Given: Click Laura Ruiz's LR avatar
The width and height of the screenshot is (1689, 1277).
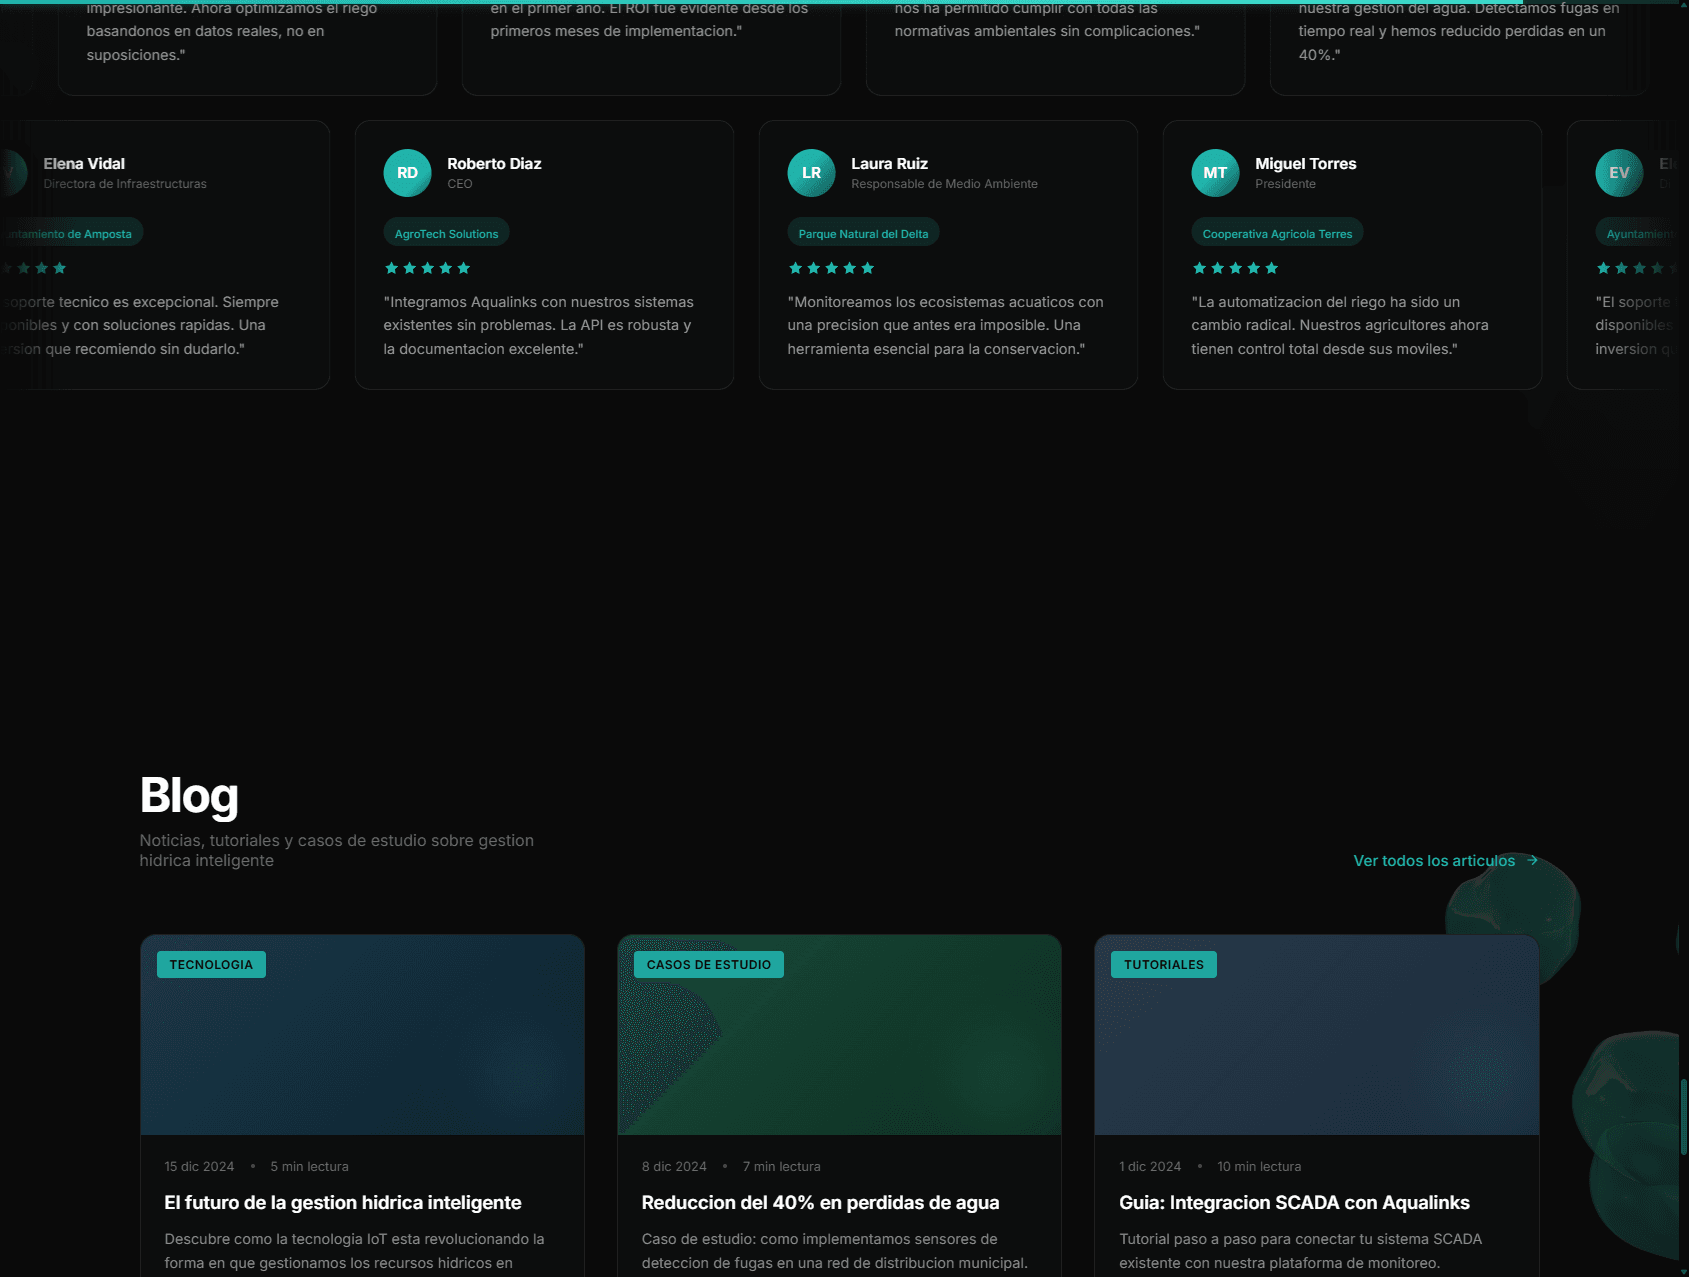Looking at the screenshot, I should pos(811,173).
